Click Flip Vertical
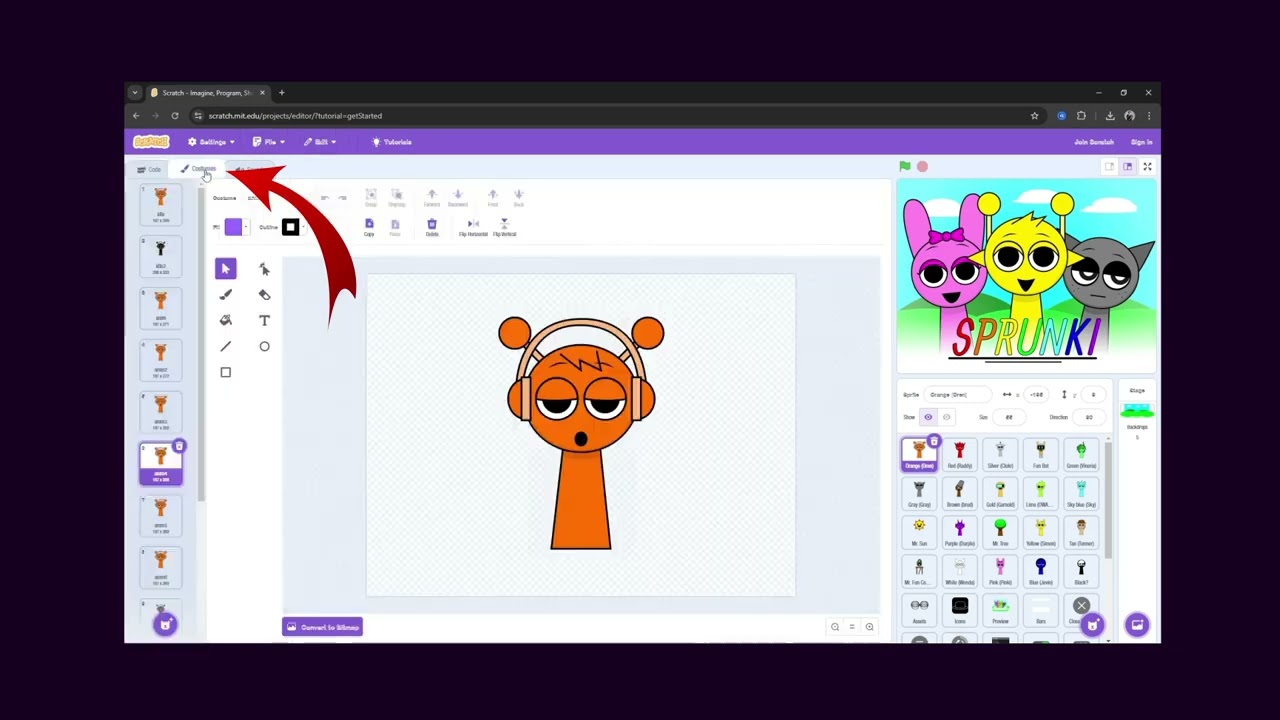The height and width of the screenshot is (720, 1280). click(504, 227)
